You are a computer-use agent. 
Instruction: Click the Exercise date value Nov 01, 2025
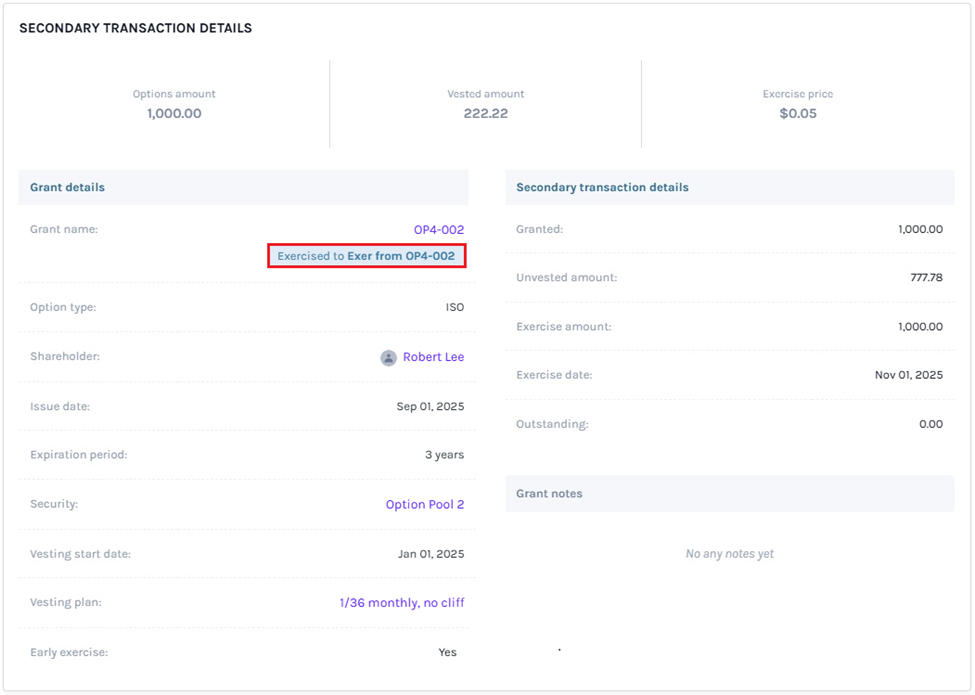(x=908, y=375)
